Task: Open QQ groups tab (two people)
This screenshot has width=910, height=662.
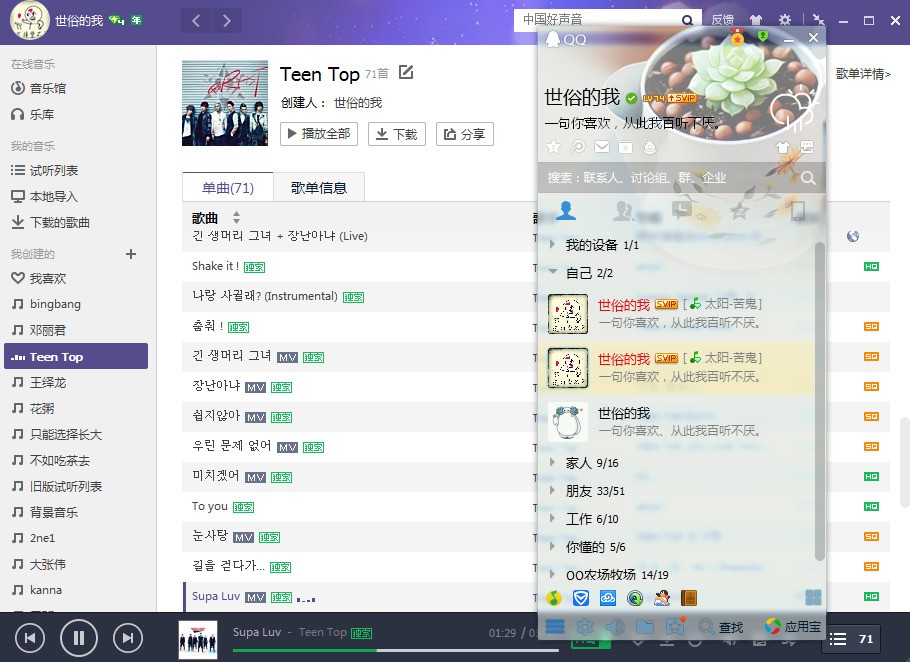Action: (x=623, y=211)
